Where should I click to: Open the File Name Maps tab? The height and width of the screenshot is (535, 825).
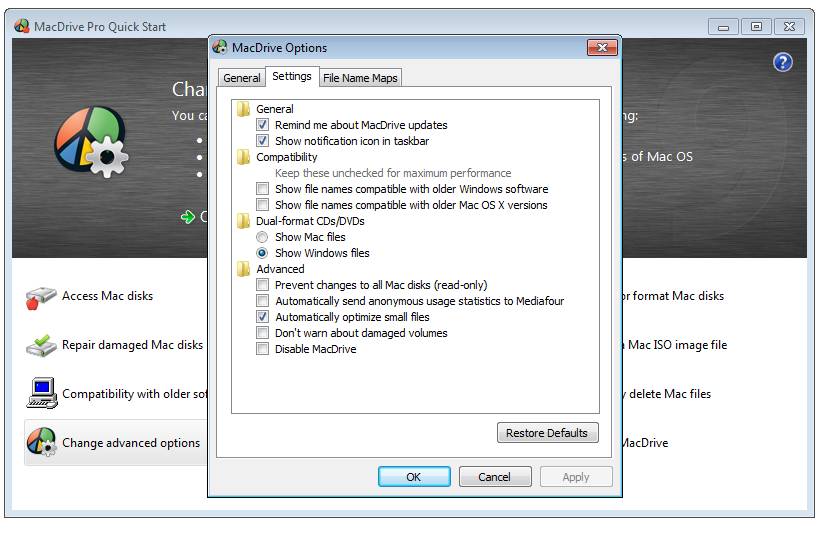(x=360, y=78)
